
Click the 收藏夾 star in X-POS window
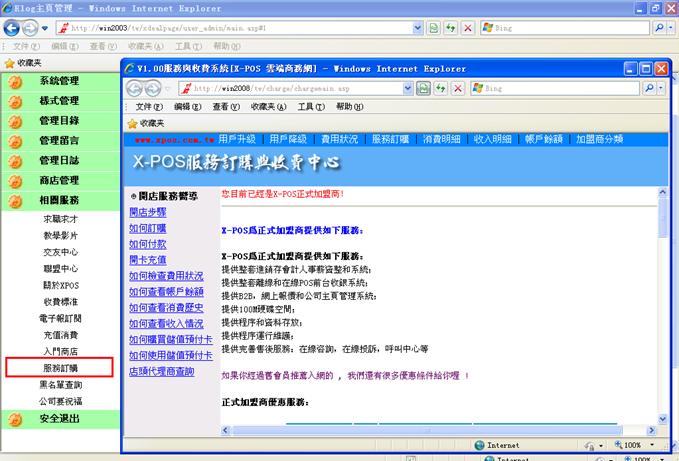(x=132, y=122)
